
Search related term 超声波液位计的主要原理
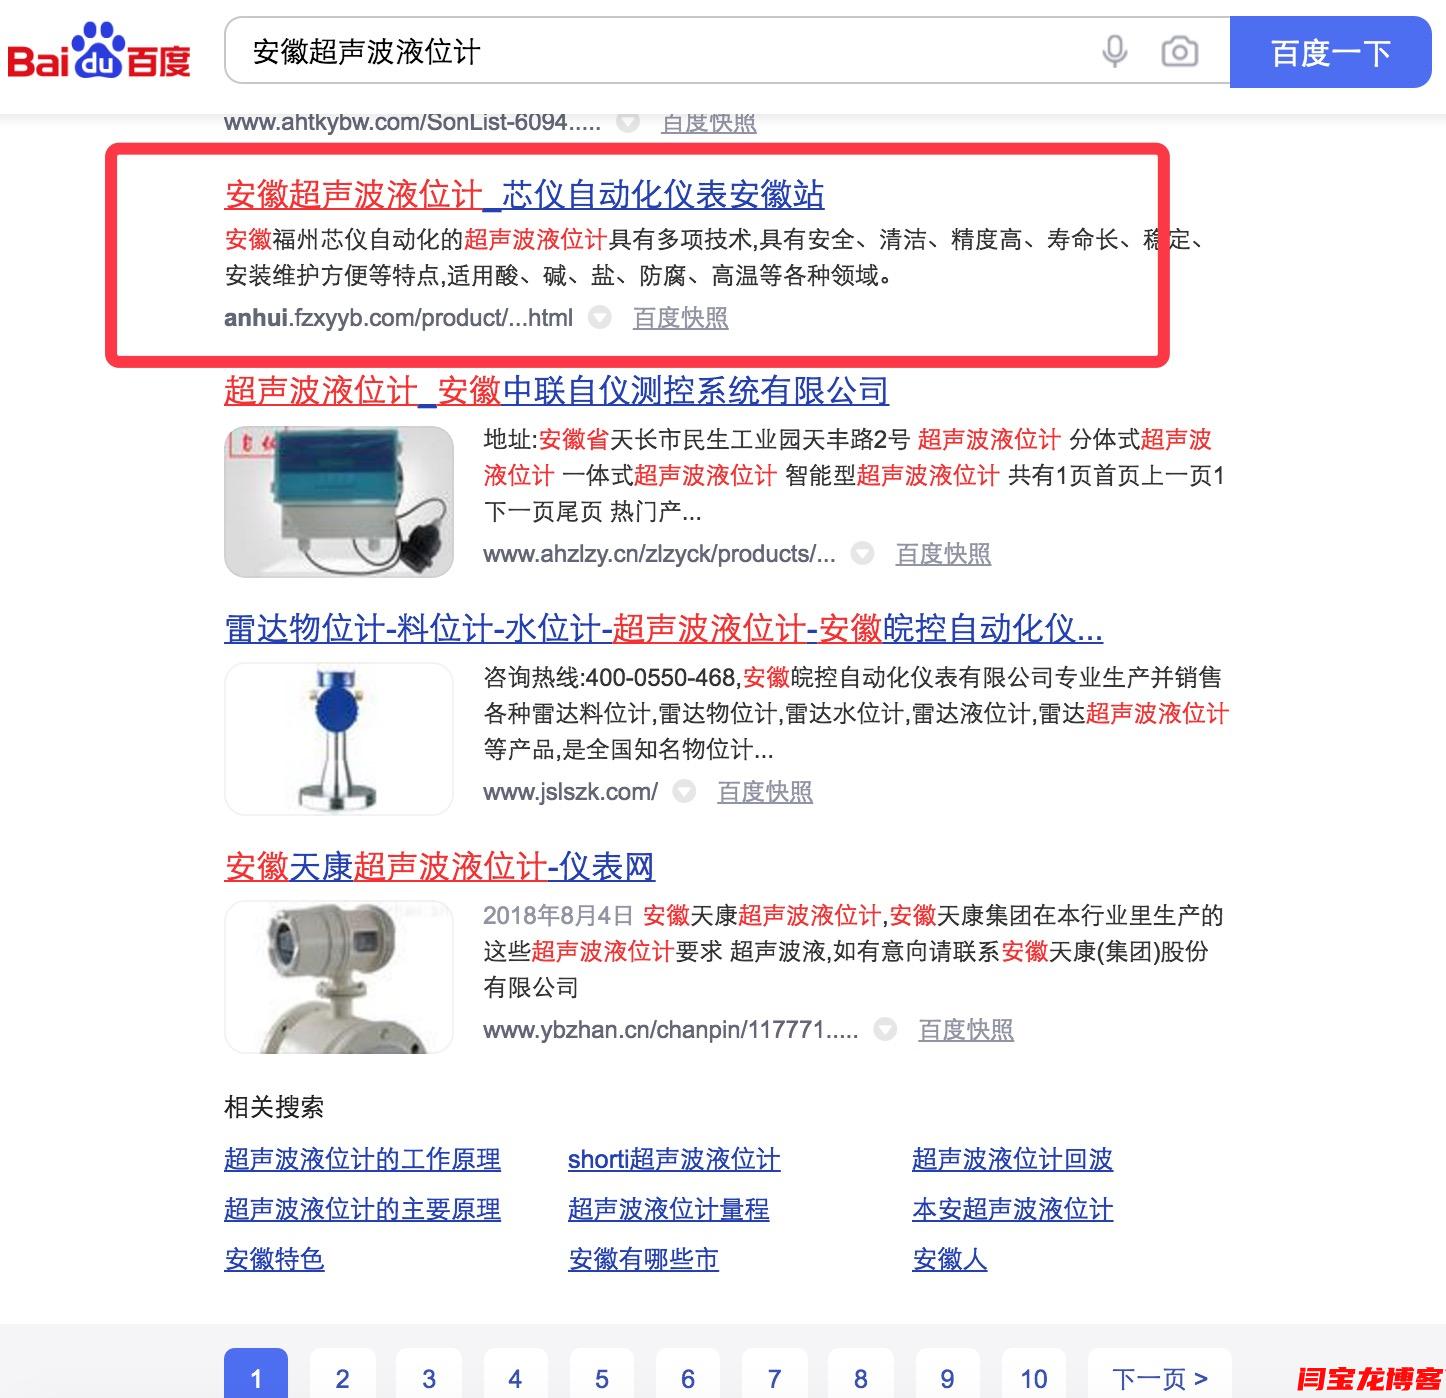click(362, 1209)
